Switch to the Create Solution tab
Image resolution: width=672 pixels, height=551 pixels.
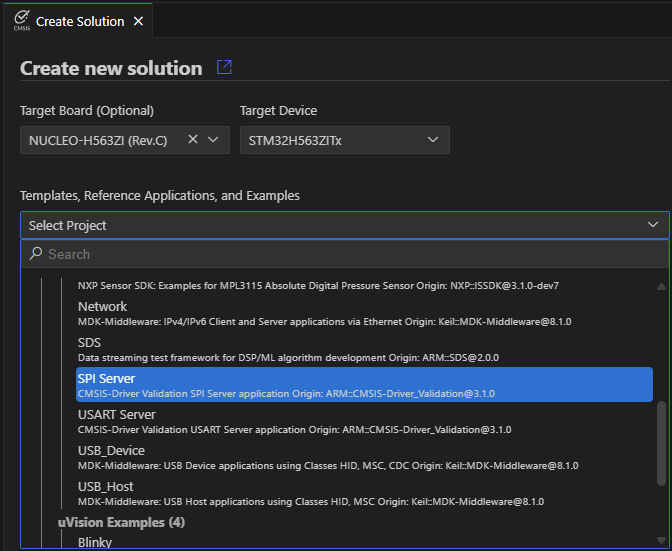(x=79, y=21)
